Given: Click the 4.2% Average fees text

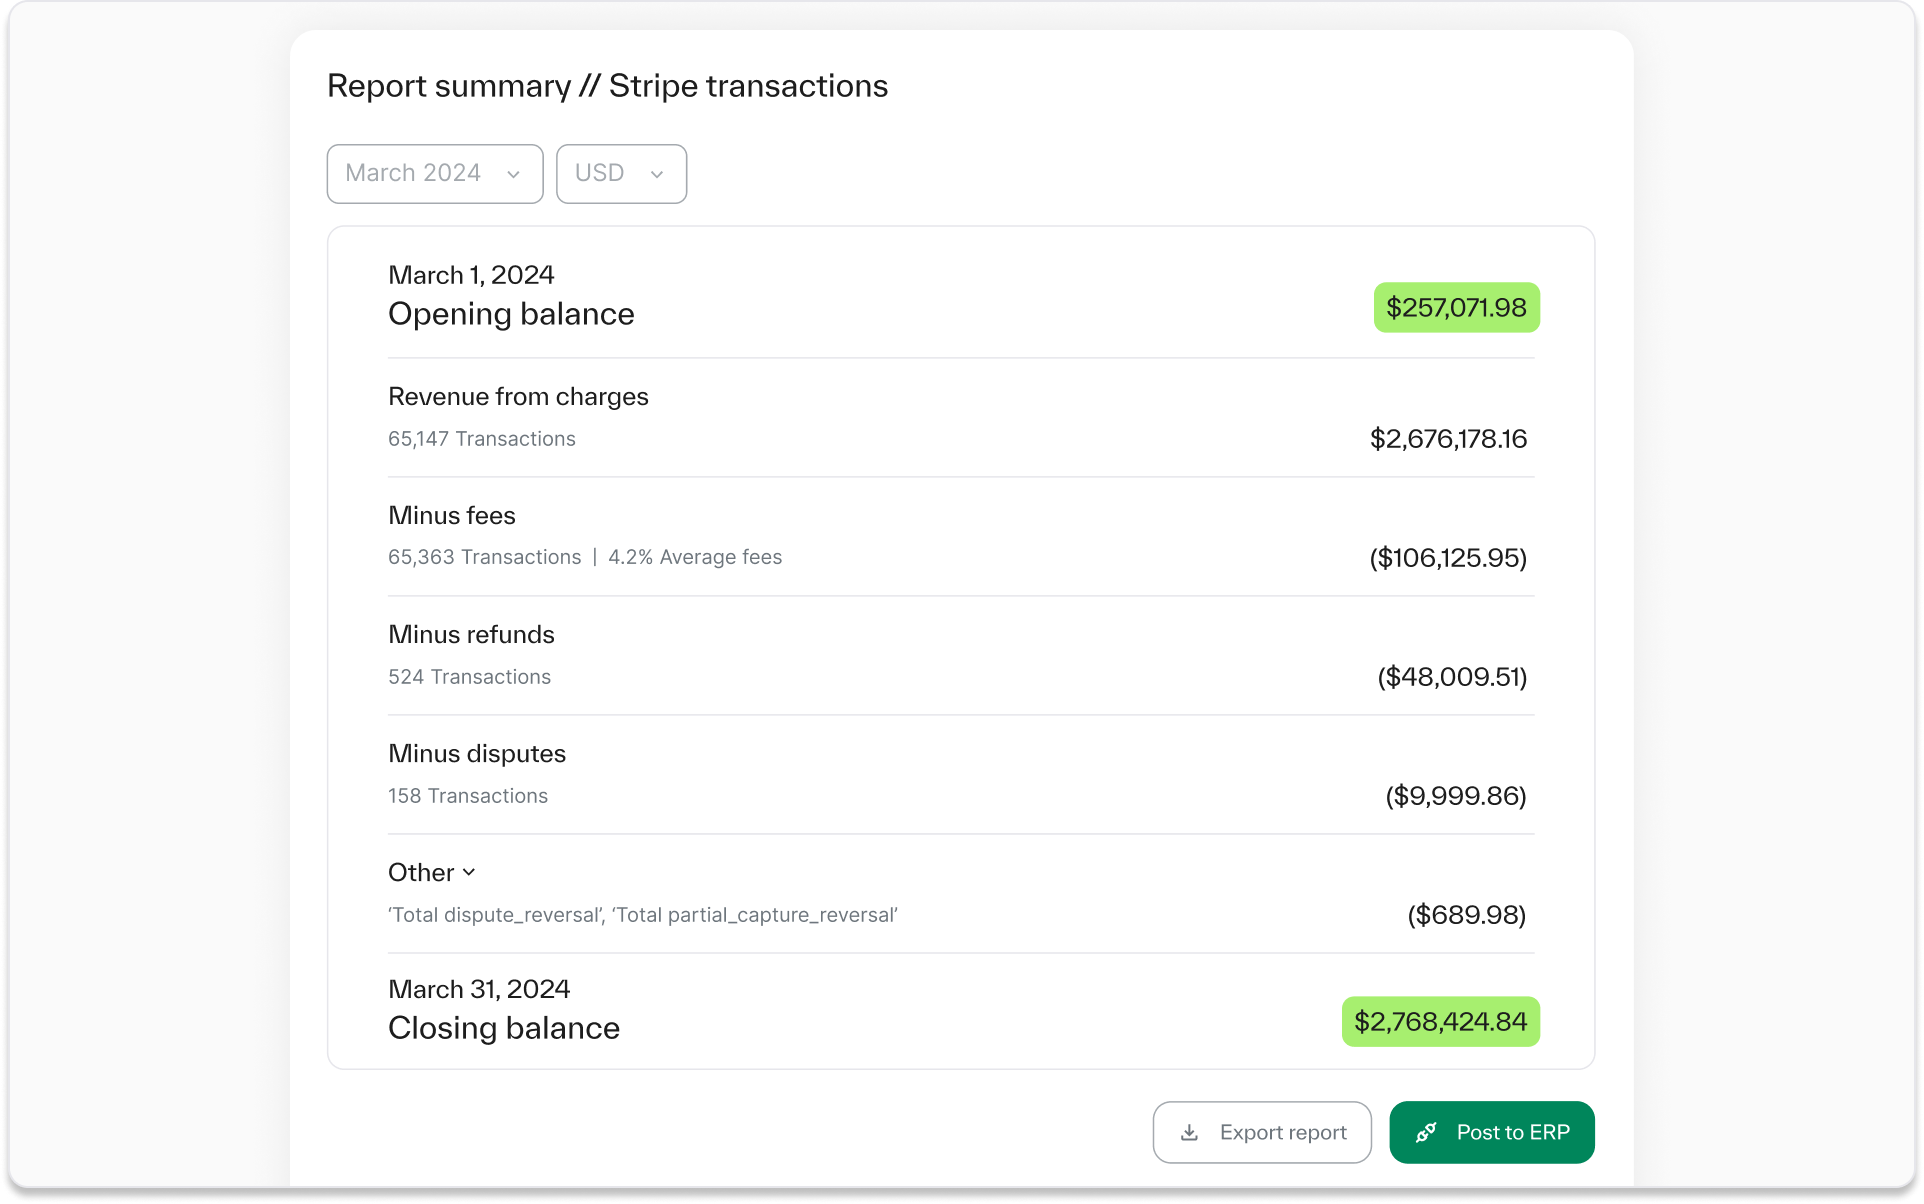Looking at the screenshot, I should click(695, 557).
